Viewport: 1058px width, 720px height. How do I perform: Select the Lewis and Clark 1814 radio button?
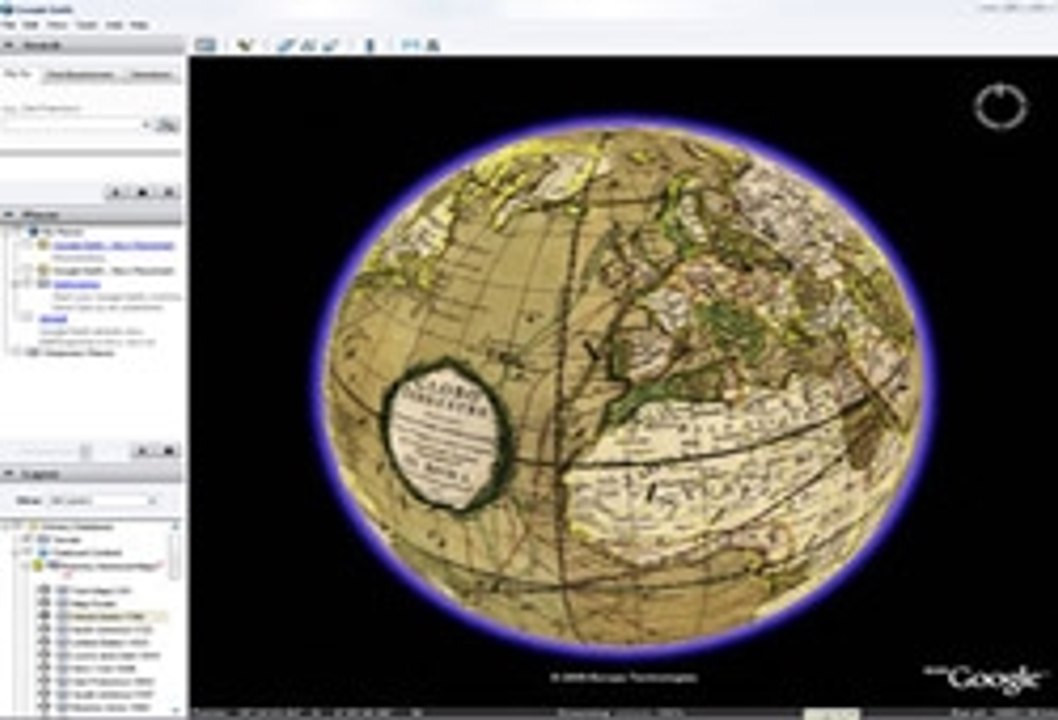pyautogui.click(x=45, y=655)
